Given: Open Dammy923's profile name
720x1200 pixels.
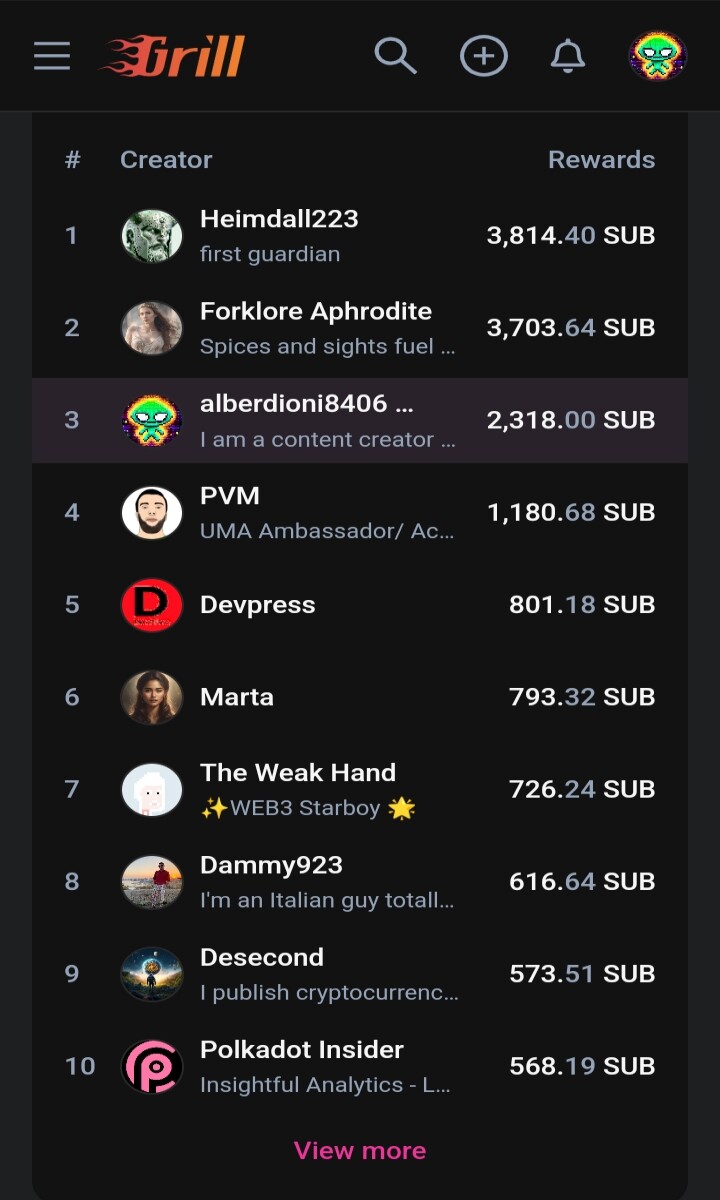Looking at the screenshot, I should coord(271,865).
